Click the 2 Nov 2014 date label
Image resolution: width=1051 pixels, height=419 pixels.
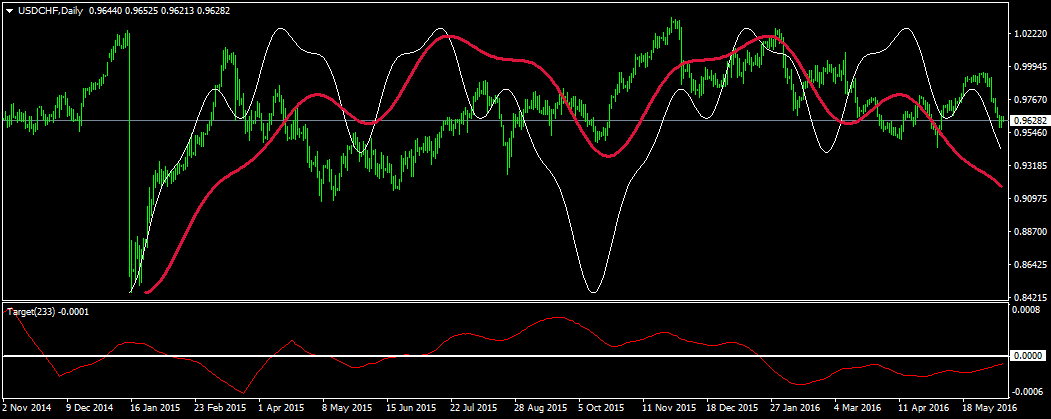27,408
